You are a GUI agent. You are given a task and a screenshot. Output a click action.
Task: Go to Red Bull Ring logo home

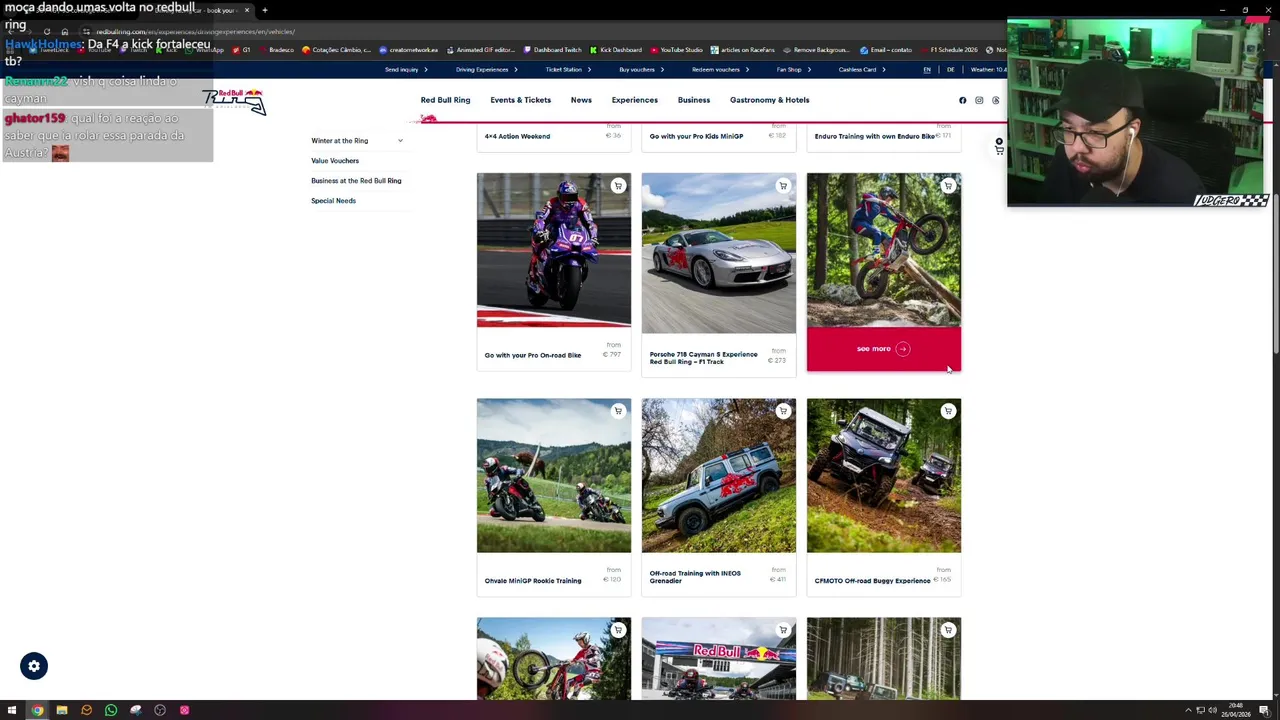point(234,101)
